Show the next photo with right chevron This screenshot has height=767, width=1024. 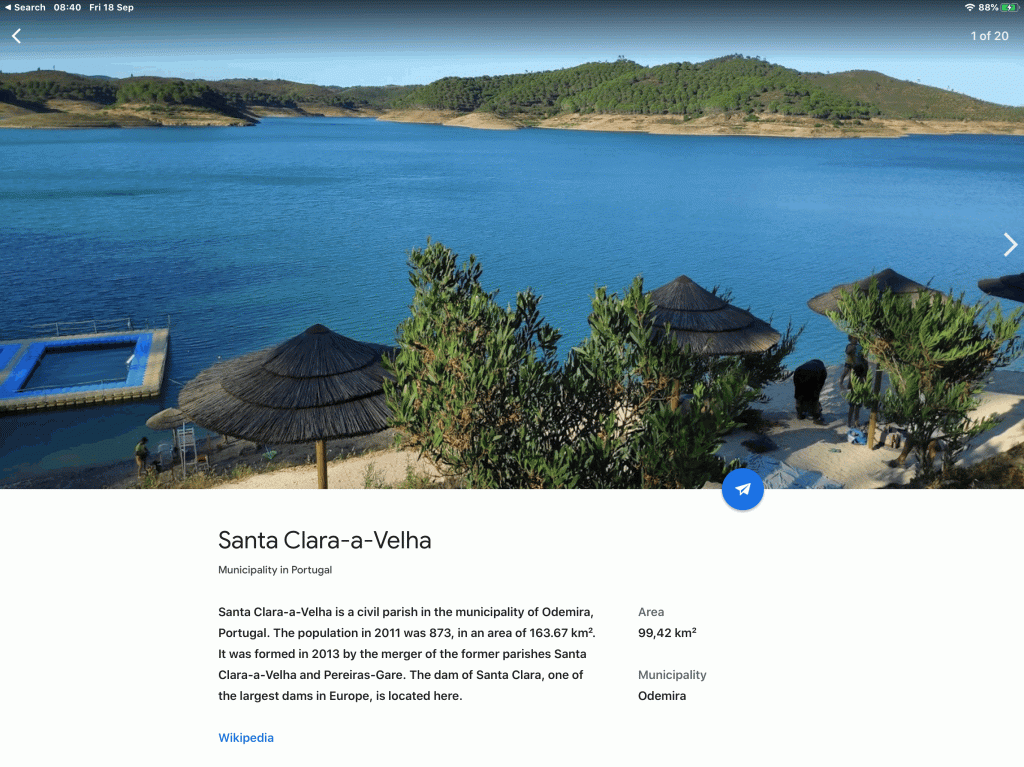pyautogui.click(x=1010, y=244)
